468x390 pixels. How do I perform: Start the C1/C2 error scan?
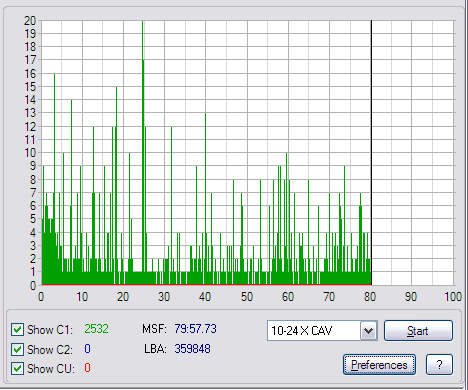418,331
